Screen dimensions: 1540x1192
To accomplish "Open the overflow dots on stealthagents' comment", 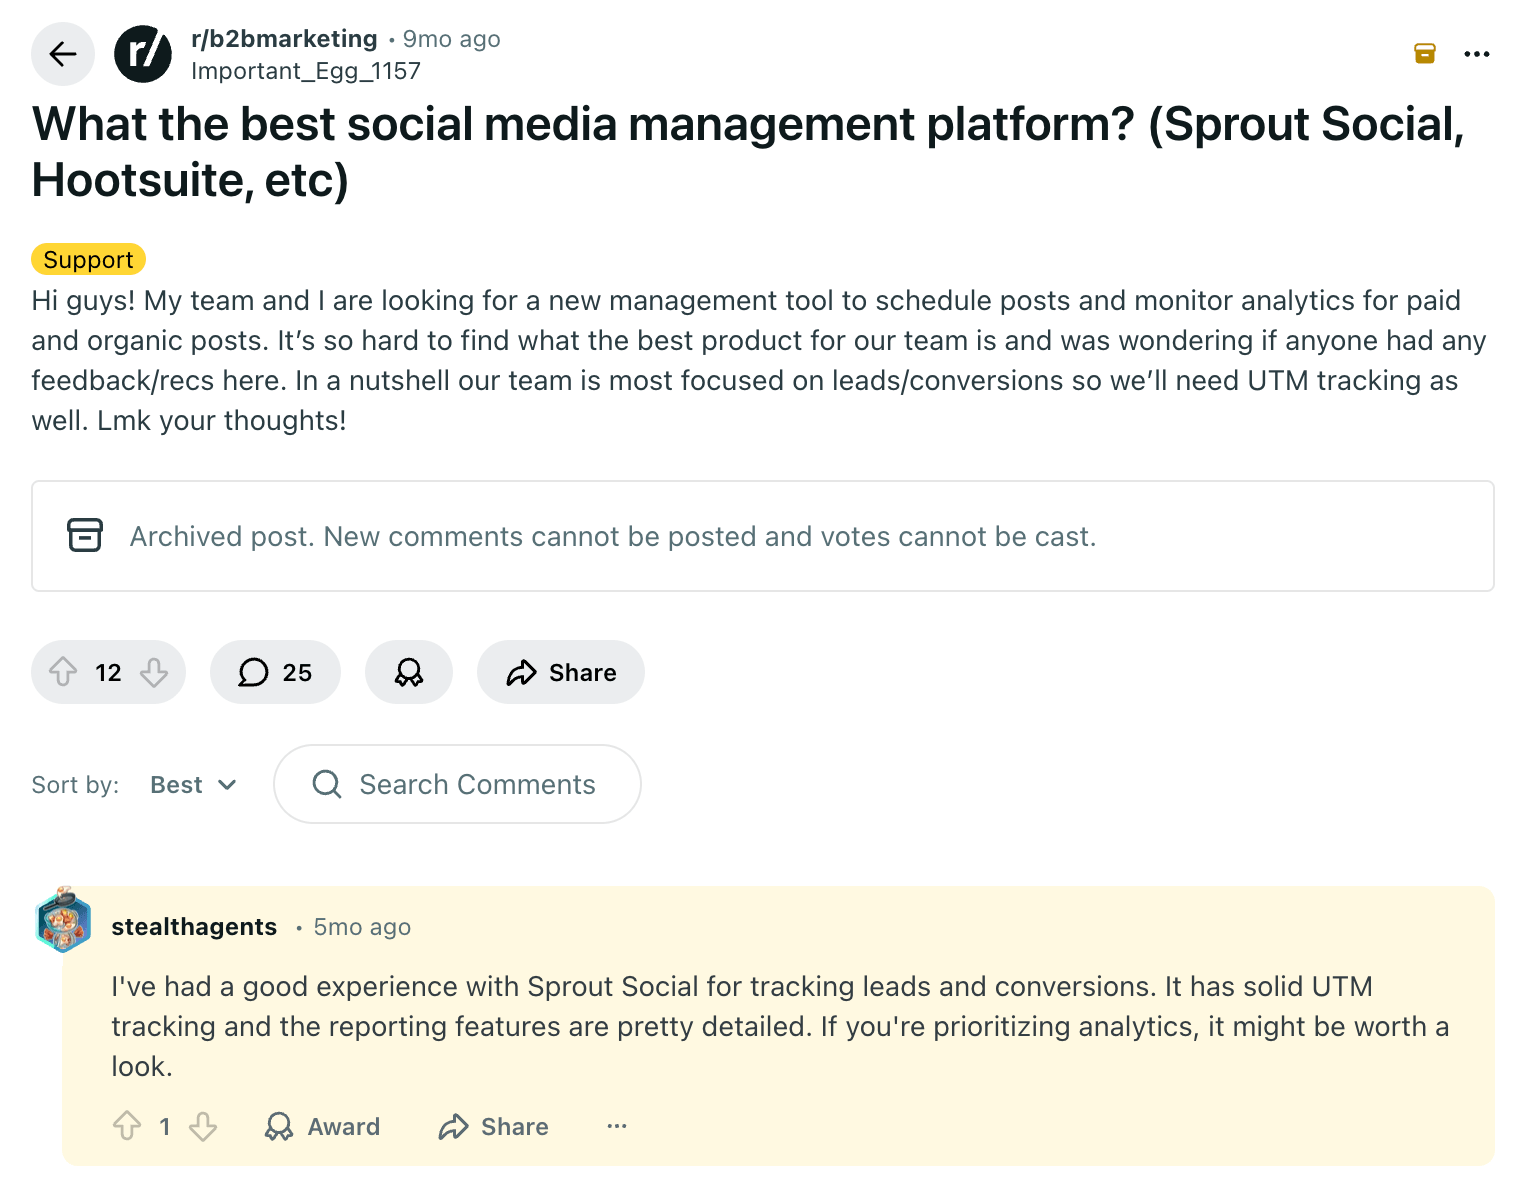I will pyautogui.click(x=616, y=1126).
